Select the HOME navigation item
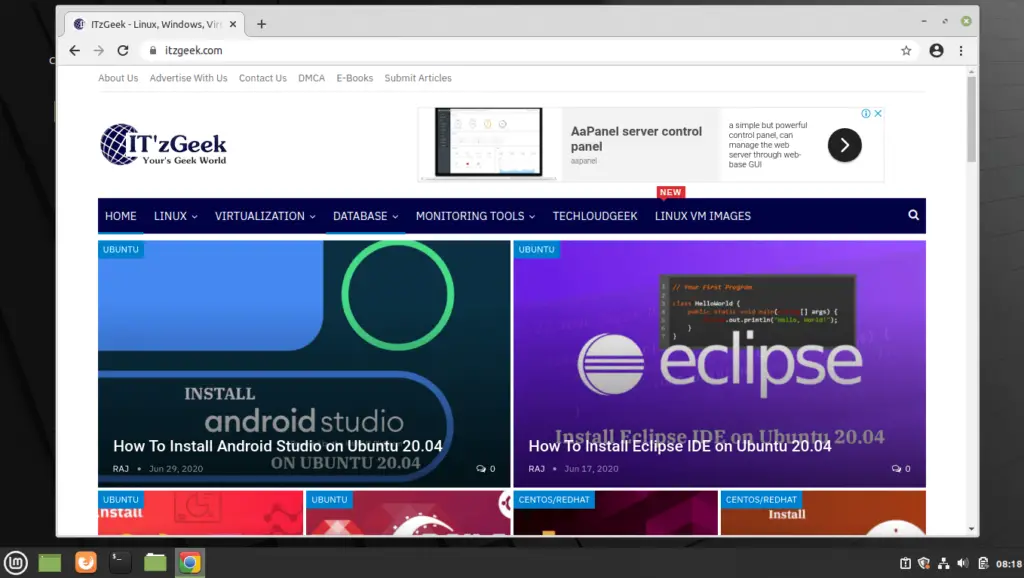Screen dimensions: 1024x578 pyautogui.click(x=121, y=216)
